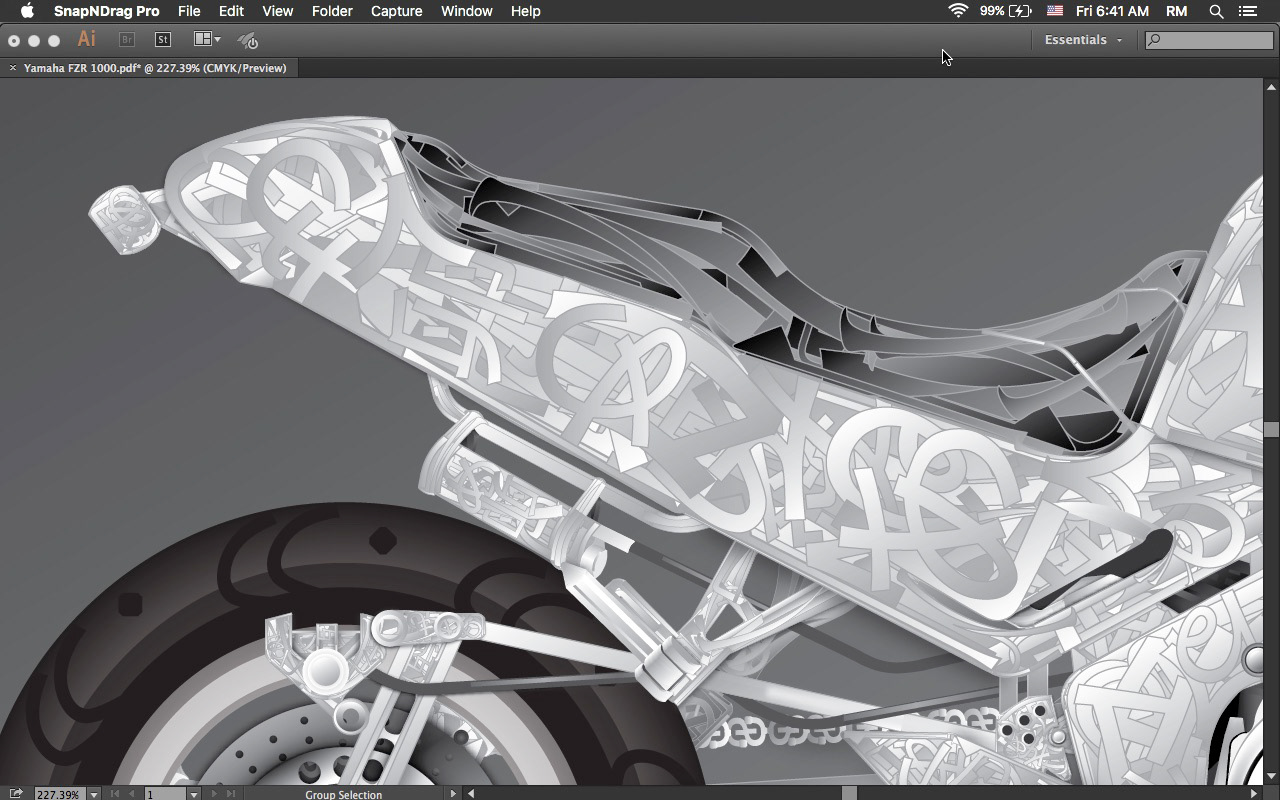Click the export share icon in status bar

tap(16, 794)
